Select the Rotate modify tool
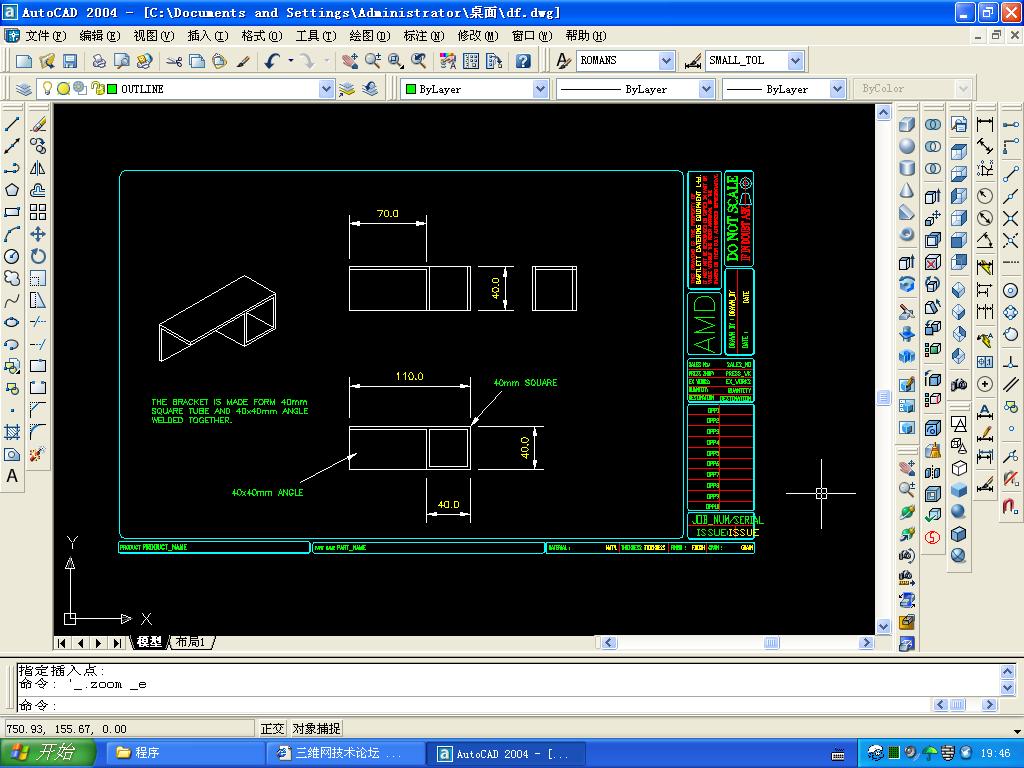Image resolution: width=1024 pixels, height=768 pixels. [38, 256]
